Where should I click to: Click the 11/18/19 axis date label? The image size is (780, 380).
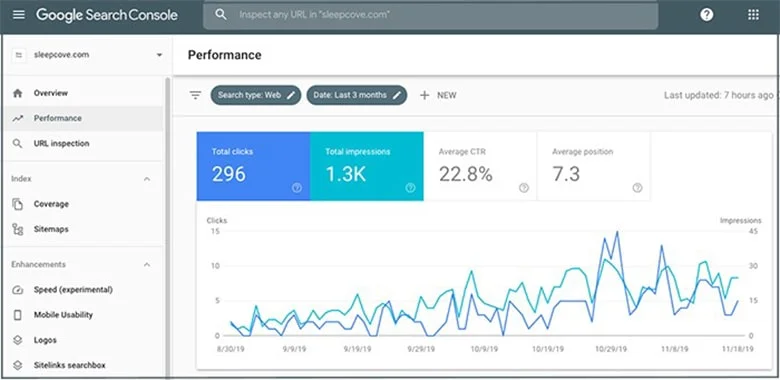tap(738, 349)
